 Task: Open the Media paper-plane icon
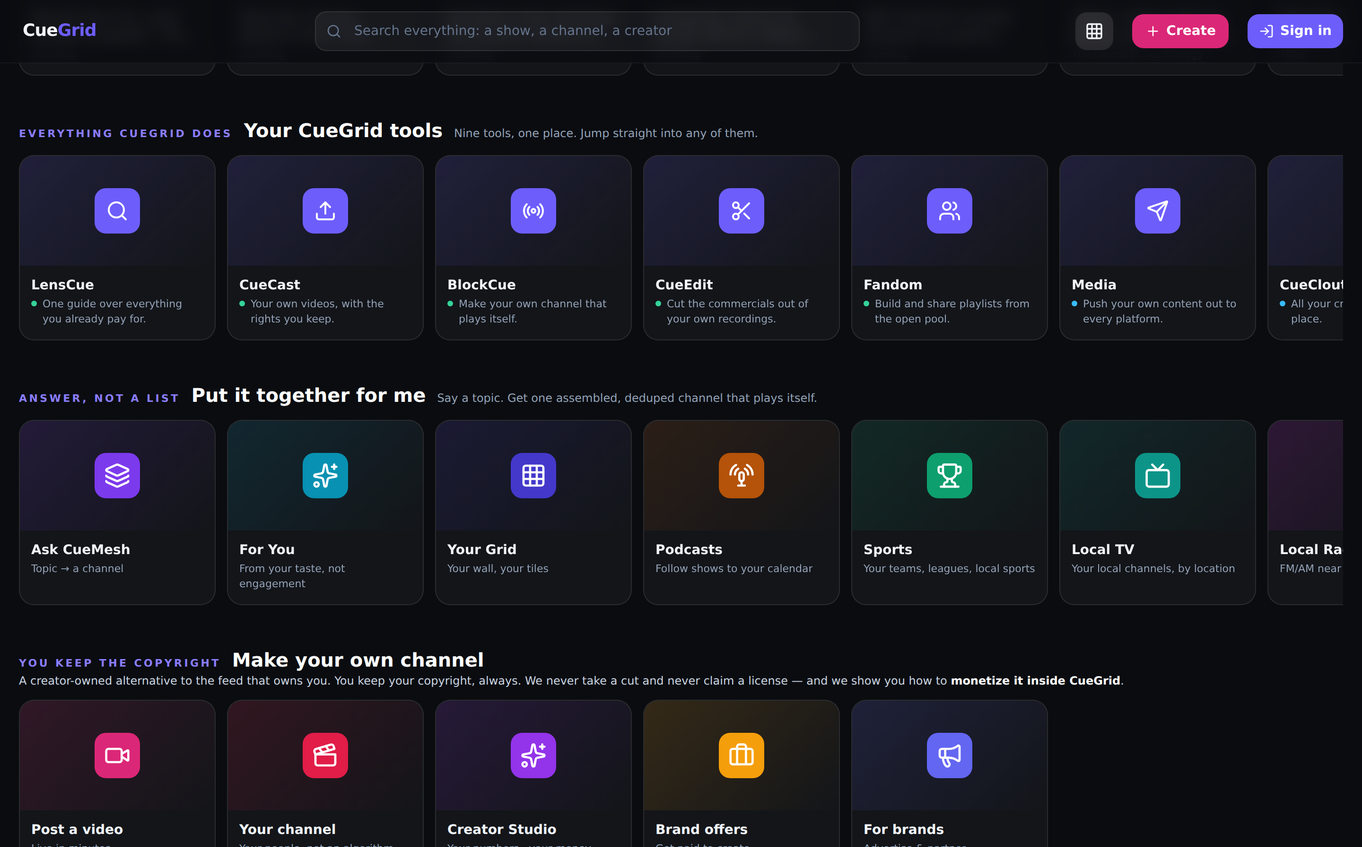pos(1157,211)
